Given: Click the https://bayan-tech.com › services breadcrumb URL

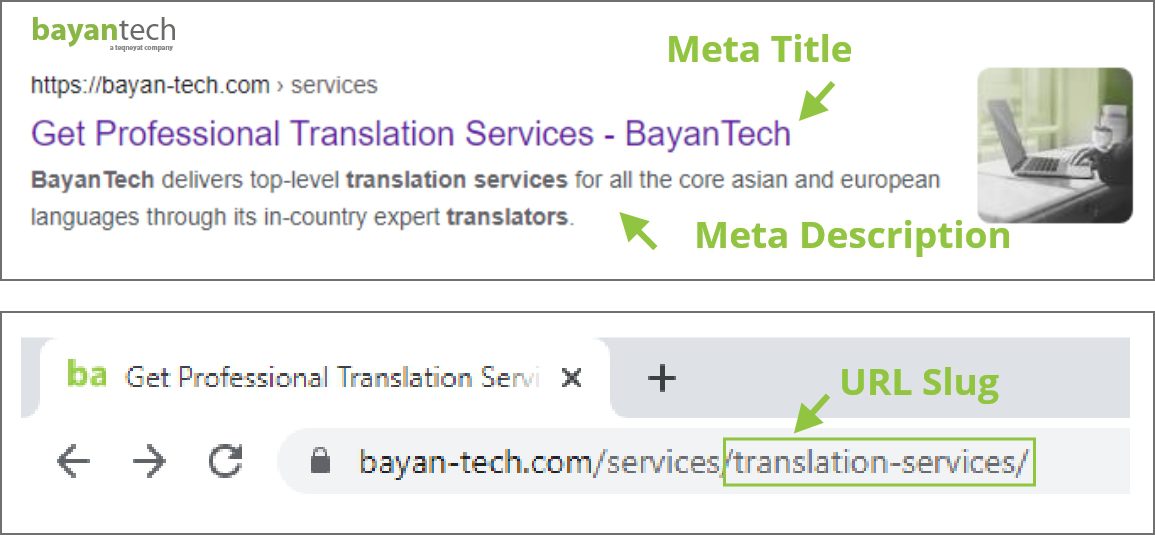Looking at the screenshot, I should tap(204, 85).
